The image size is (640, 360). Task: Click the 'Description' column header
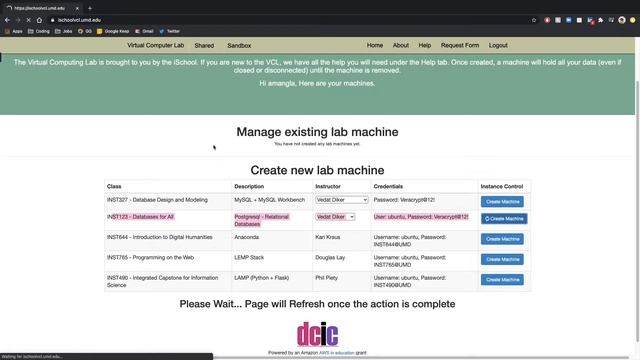point(249,187)
